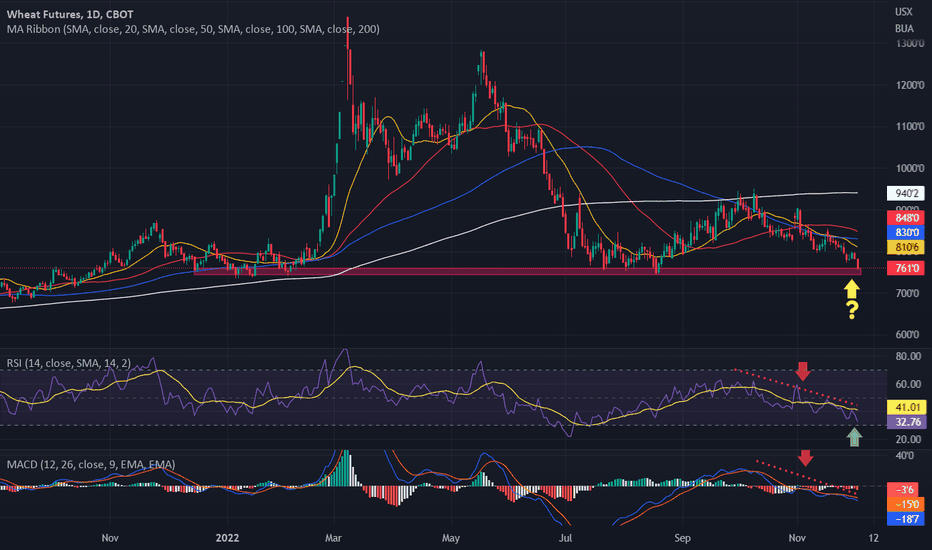Click the 1100'0 price axis tick
Image resolution: width=932 pixels, height=550 pixels.
[910, 127]
